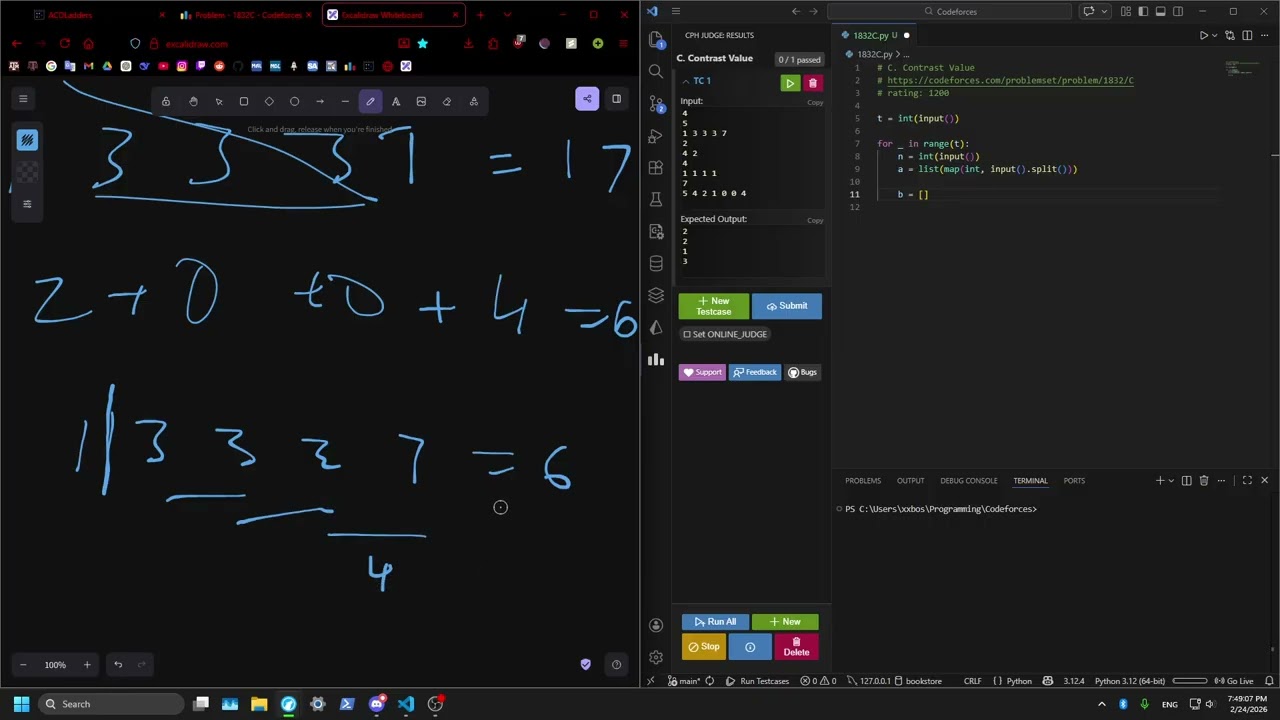Screen dimensions: 1280x720
Task: Reset Excalidraw zoom at 100%
Action: tap(55, 665)
